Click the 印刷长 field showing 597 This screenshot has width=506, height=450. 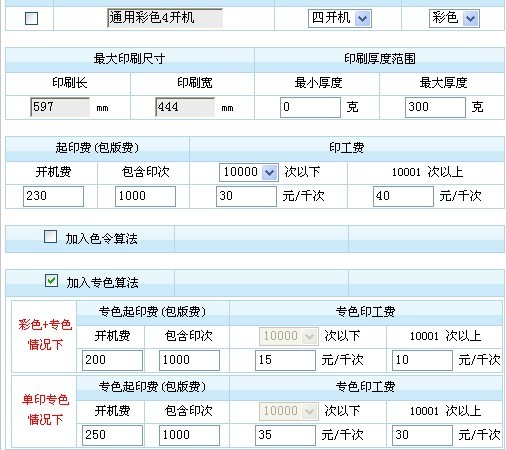pos(60,107)
